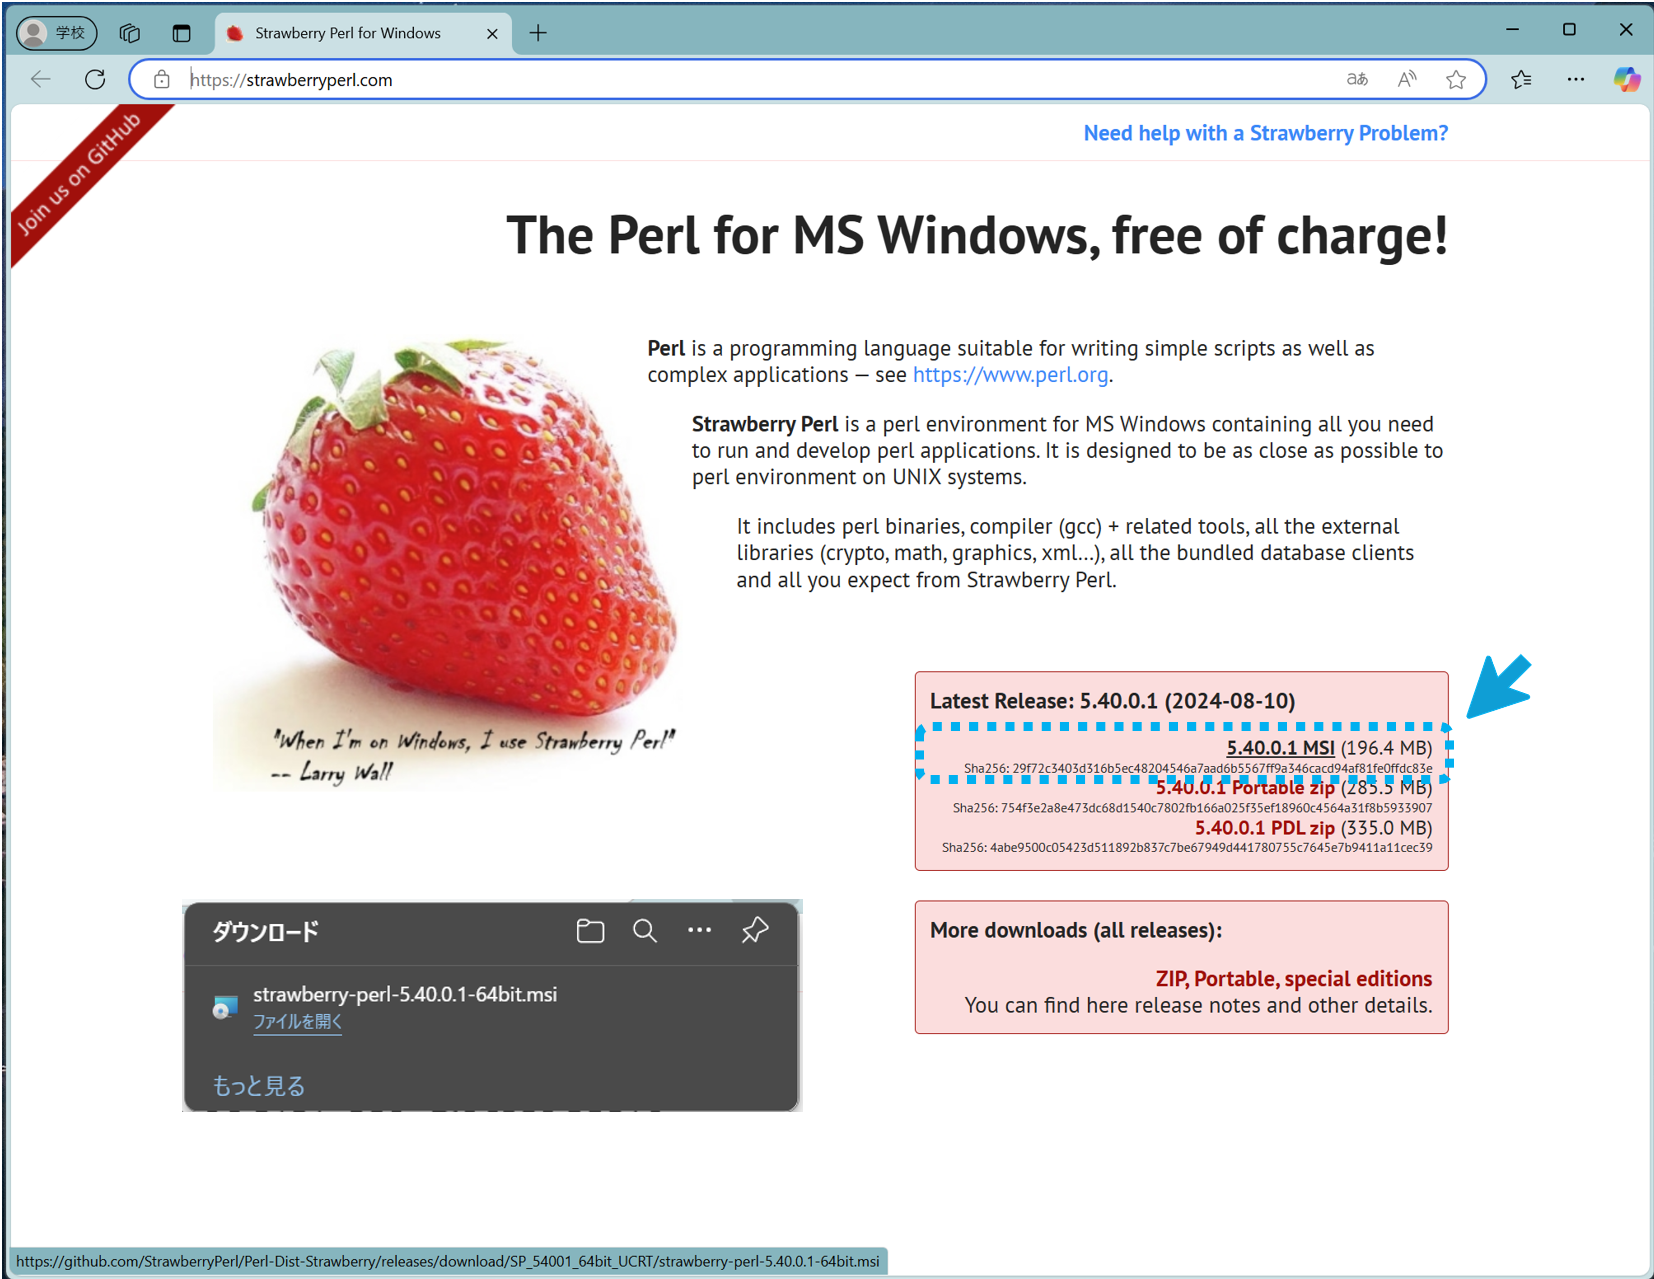Download the 5.40.0.1 MSI installer
The width and height of the screenshot is (1654, 1279).
tap(1280, 747)
